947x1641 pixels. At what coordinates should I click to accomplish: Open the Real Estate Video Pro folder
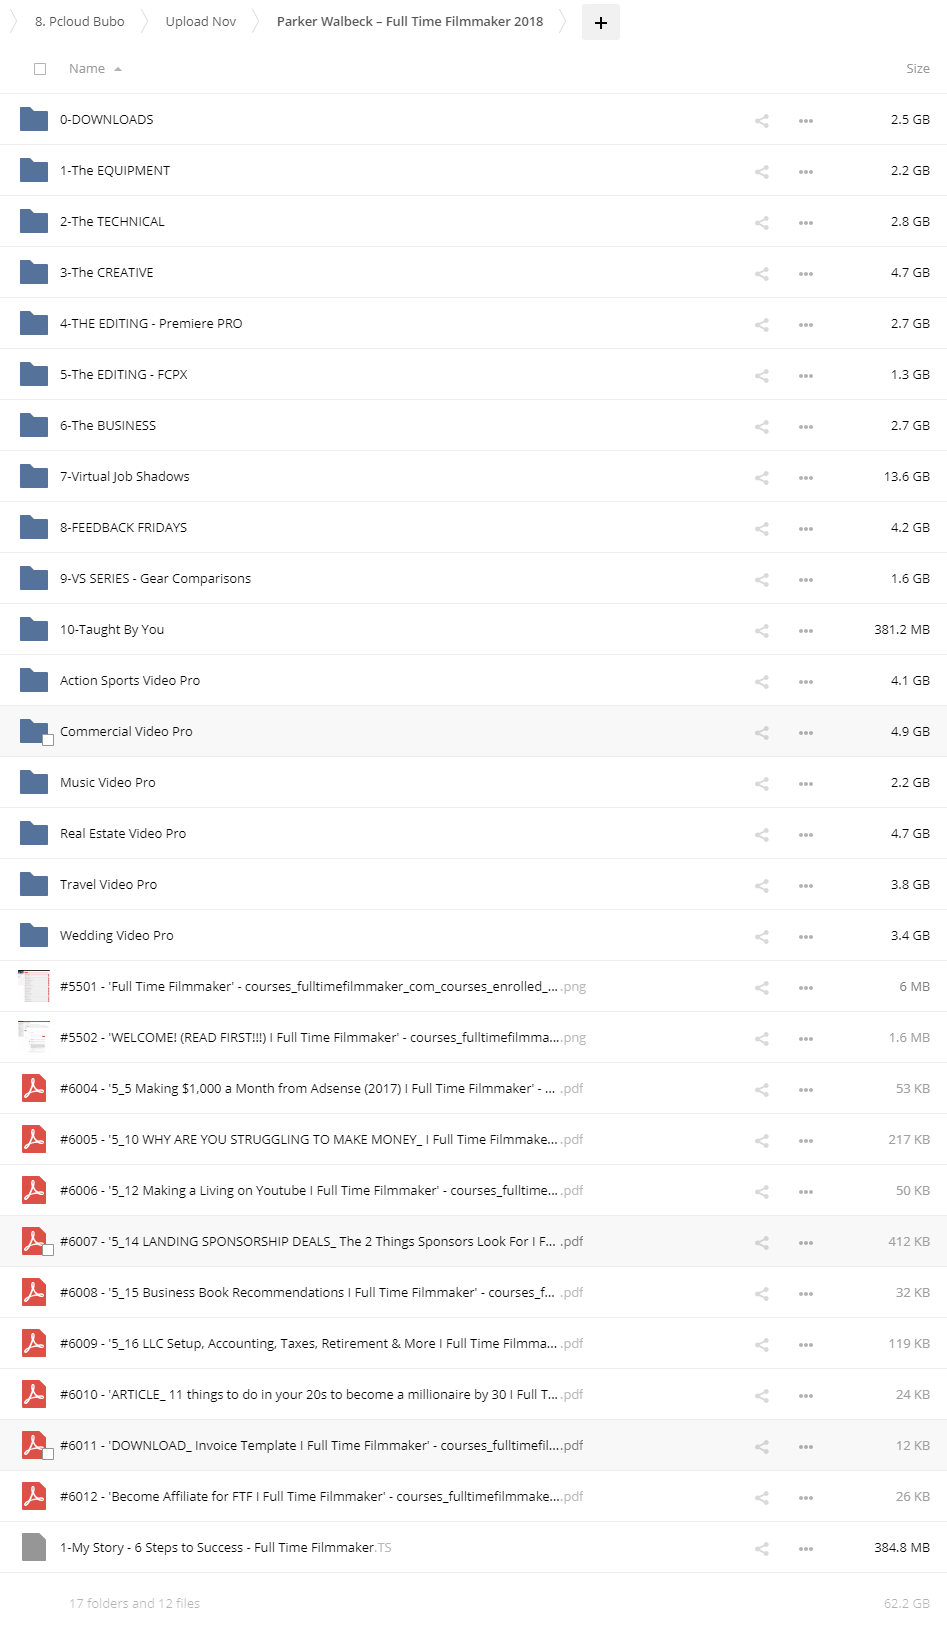[x=123, y=833]
